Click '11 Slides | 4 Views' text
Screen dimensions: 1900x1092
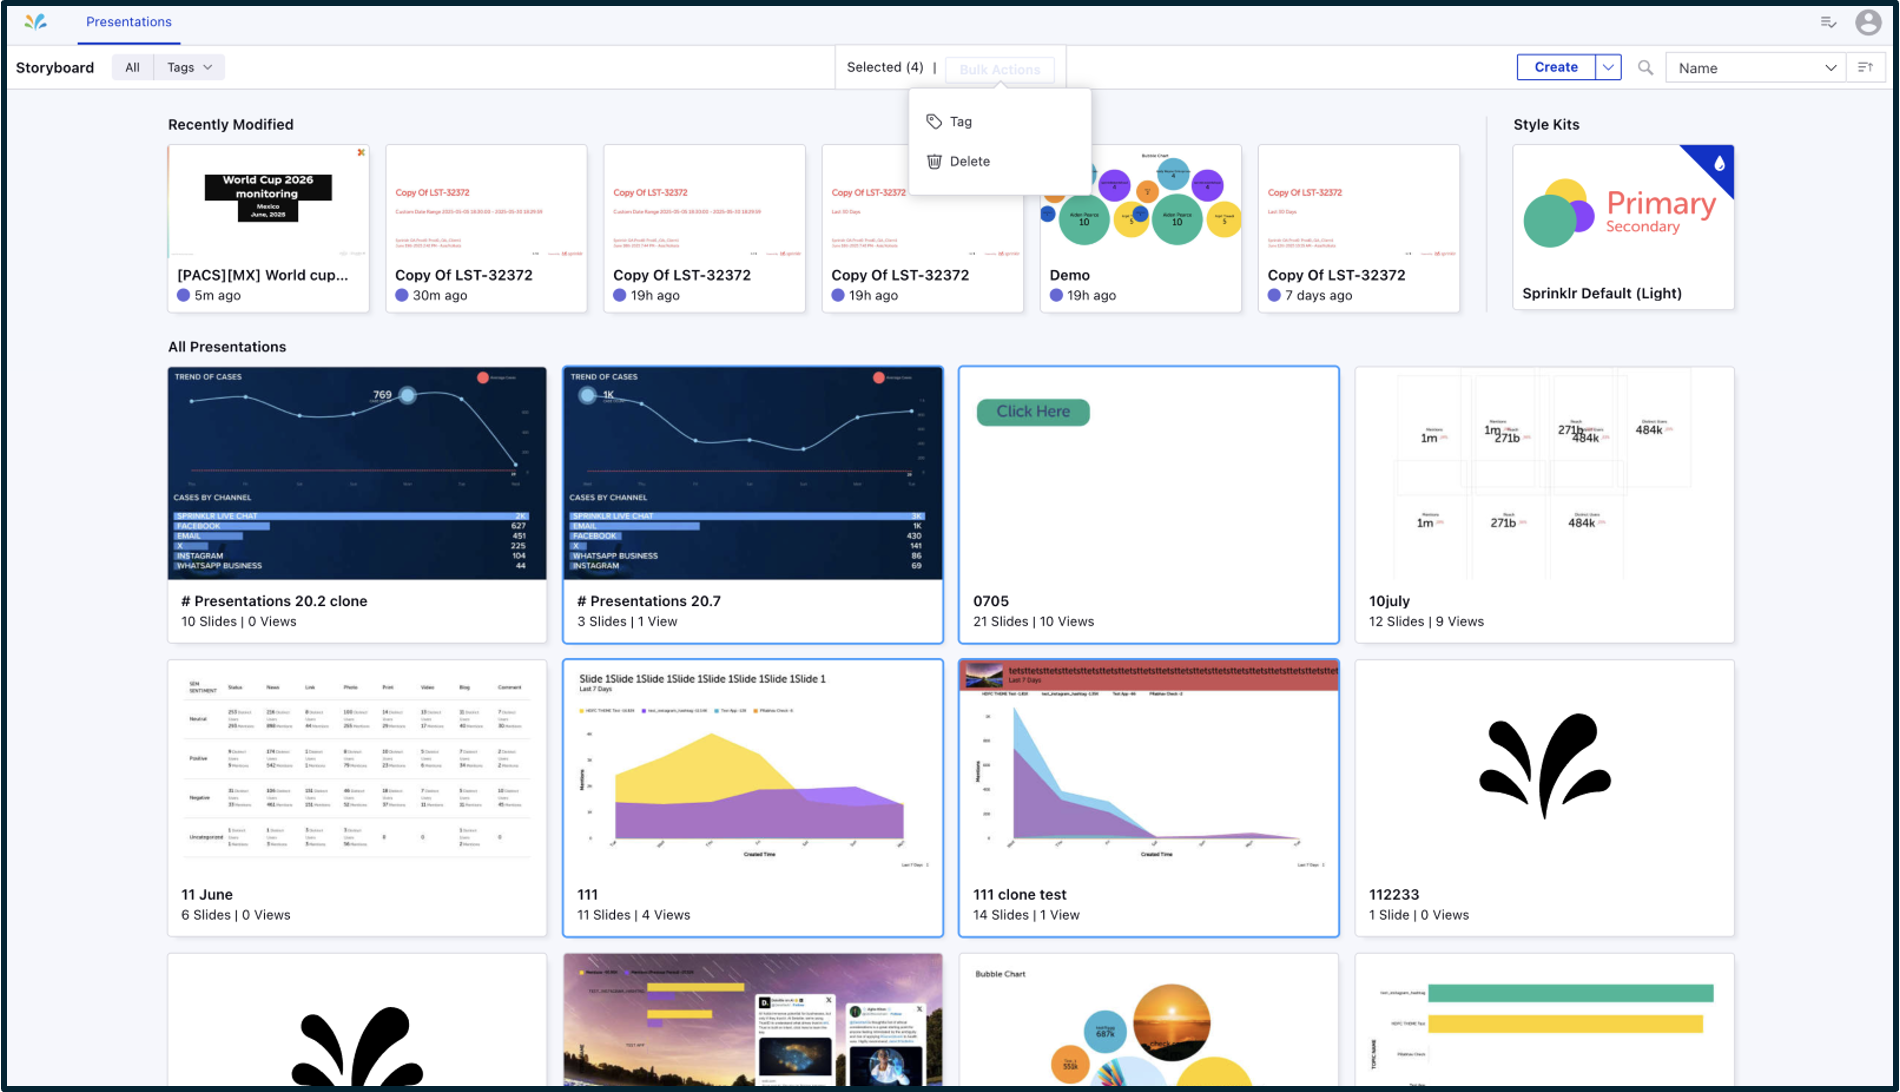(x=633, y=914)
